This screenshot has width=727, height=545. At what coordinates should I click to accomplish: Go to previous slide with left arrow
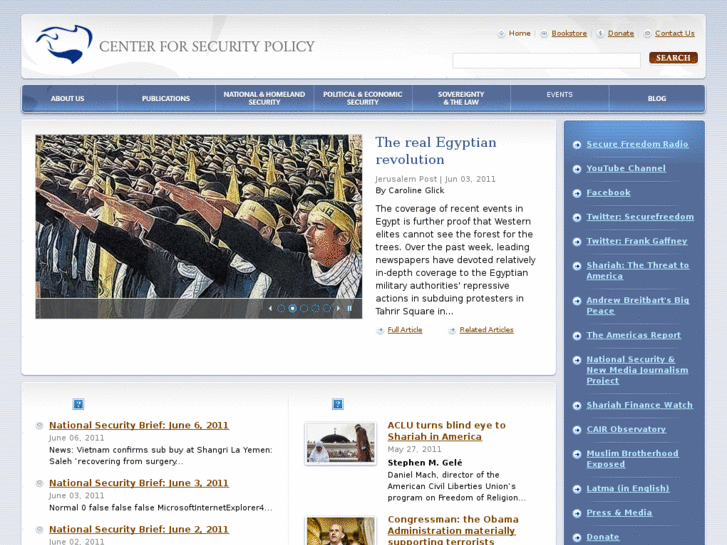(270, 308)
